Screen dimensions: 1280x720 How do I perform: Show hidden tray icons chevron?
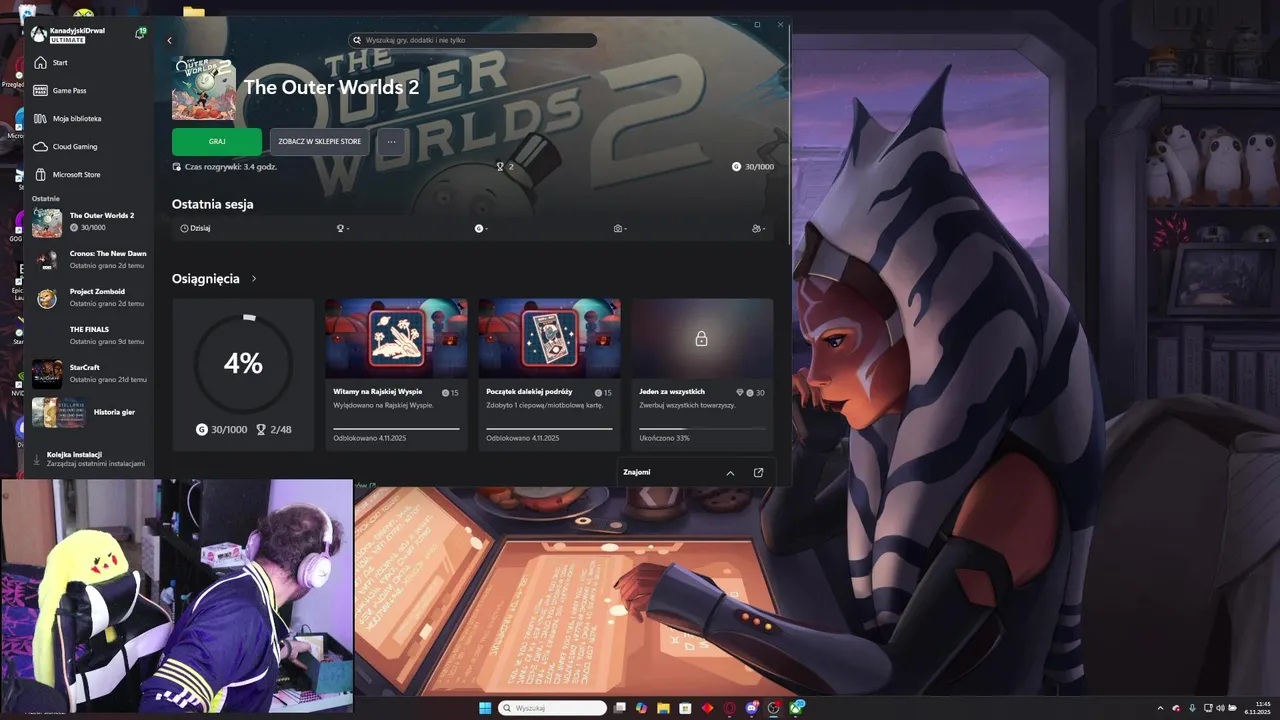1161,708
